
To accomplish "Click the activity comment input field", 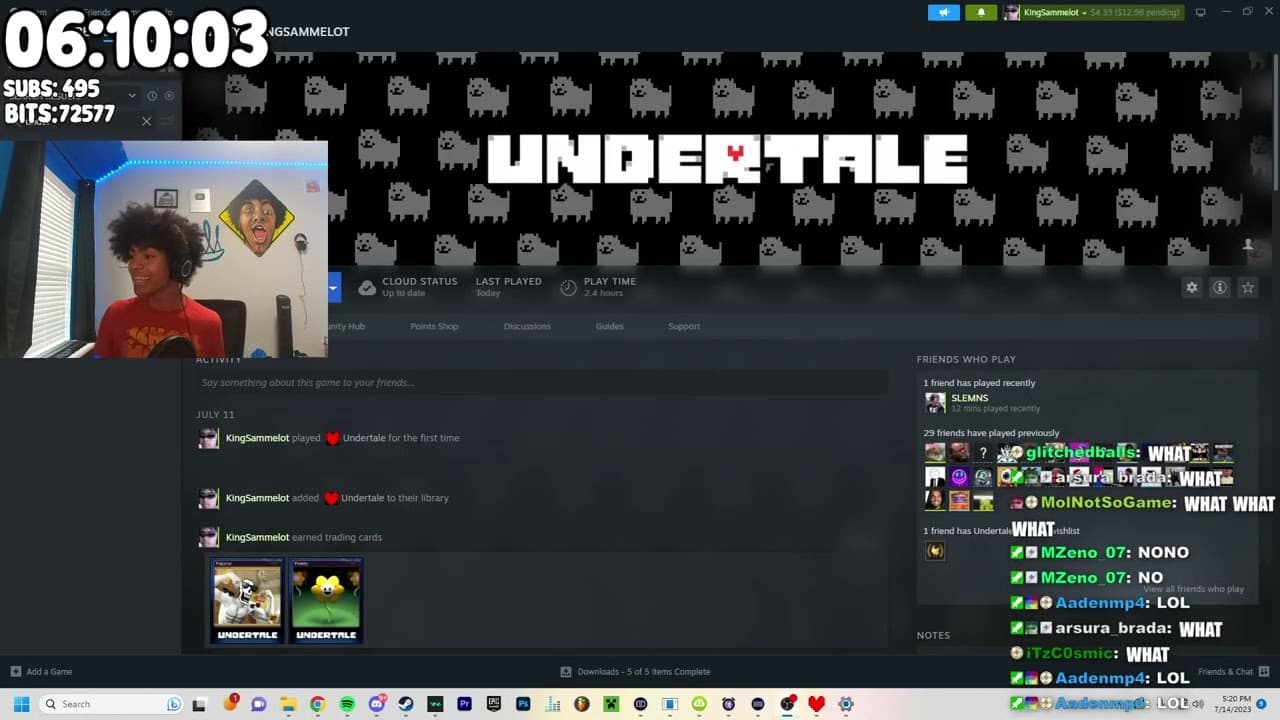I will point(542,382).
